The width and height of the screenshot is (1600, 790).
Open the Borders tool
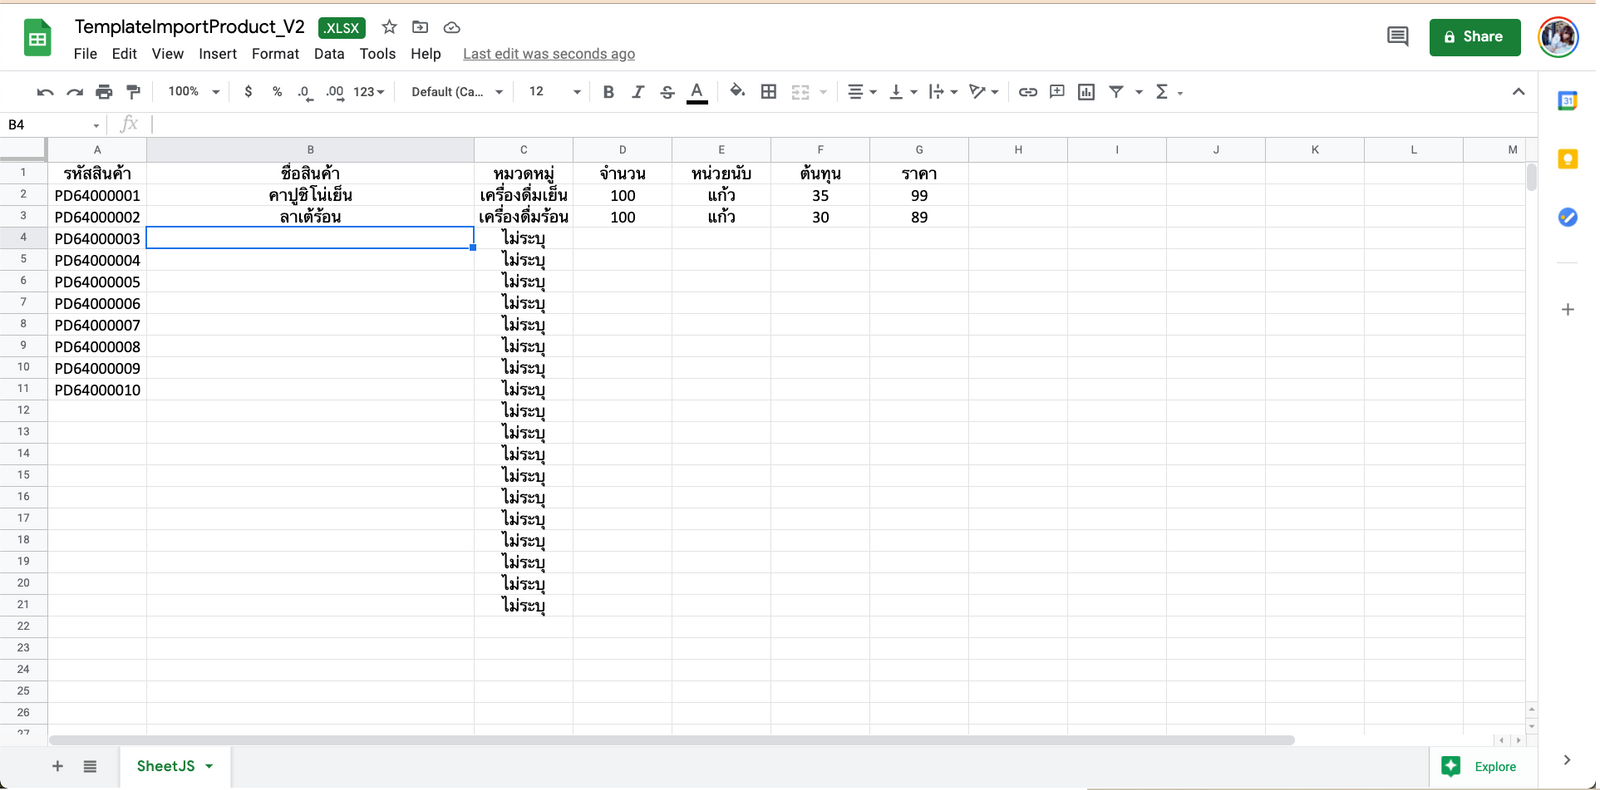point(768,92)
